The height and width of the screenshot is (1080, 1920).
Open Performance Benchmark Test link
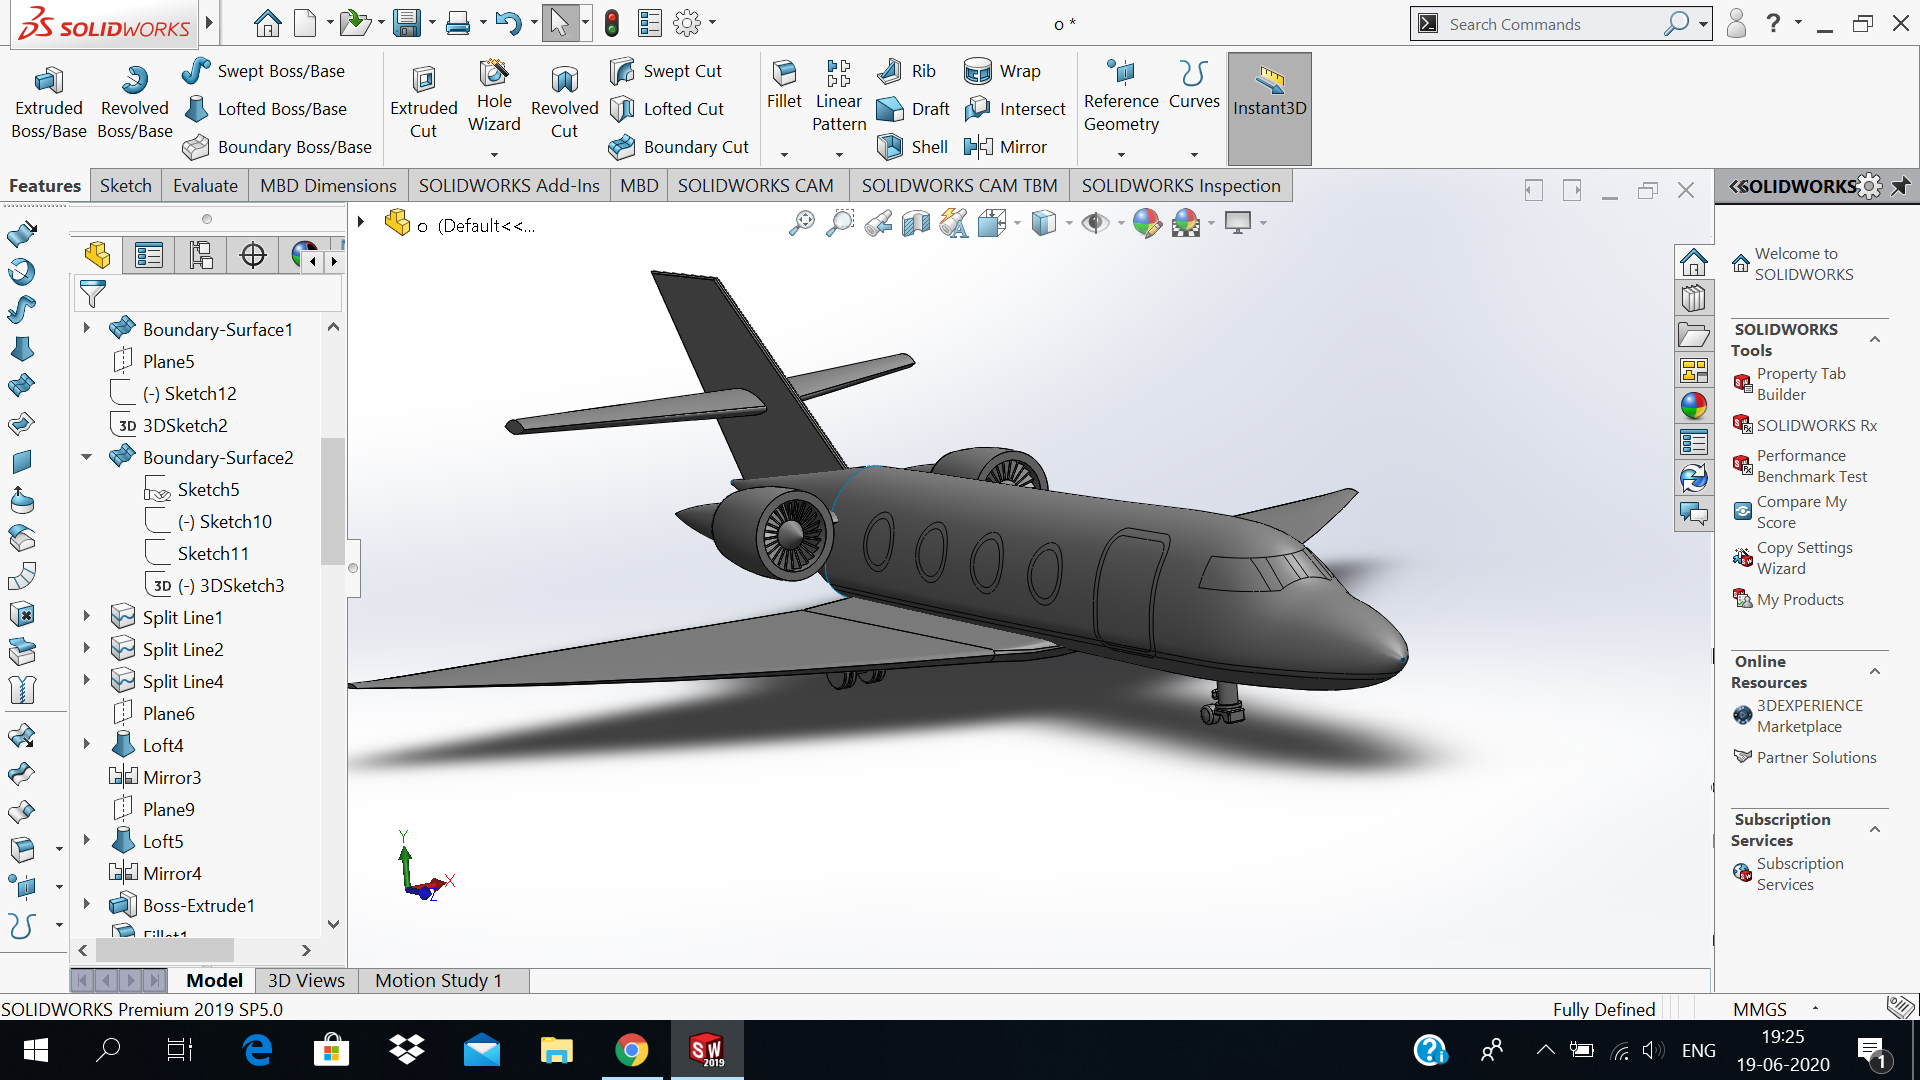[1811, 466]
